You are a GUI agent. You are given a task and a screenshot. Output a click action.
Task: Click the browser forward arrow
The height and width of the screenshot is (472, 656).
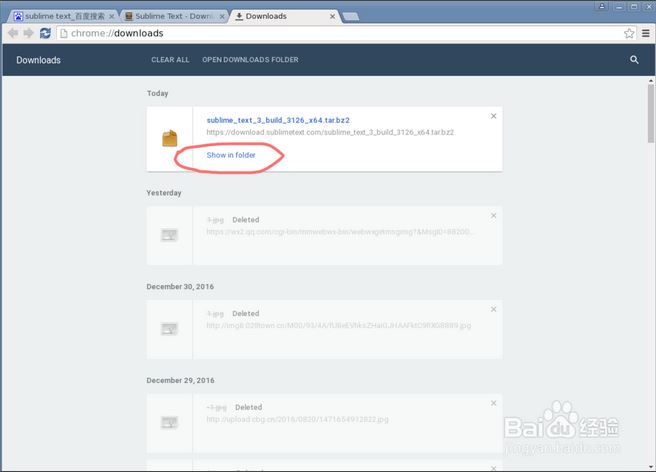[x=28, y=33]
